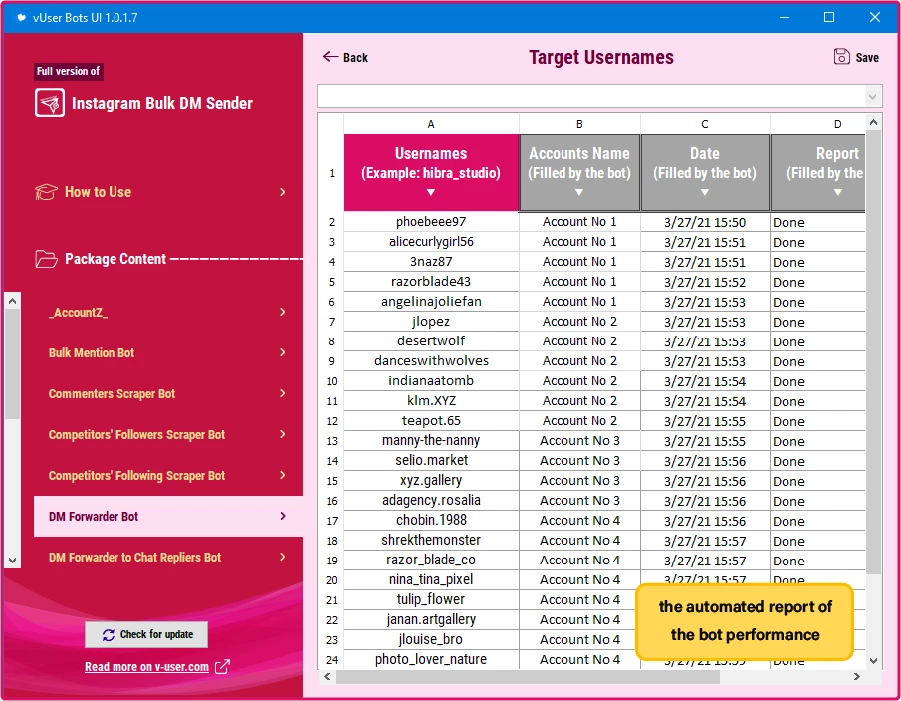Click the sidebar scroll down arrow
This screenshot has height=701, width=901.
click(x=13, y=560)
